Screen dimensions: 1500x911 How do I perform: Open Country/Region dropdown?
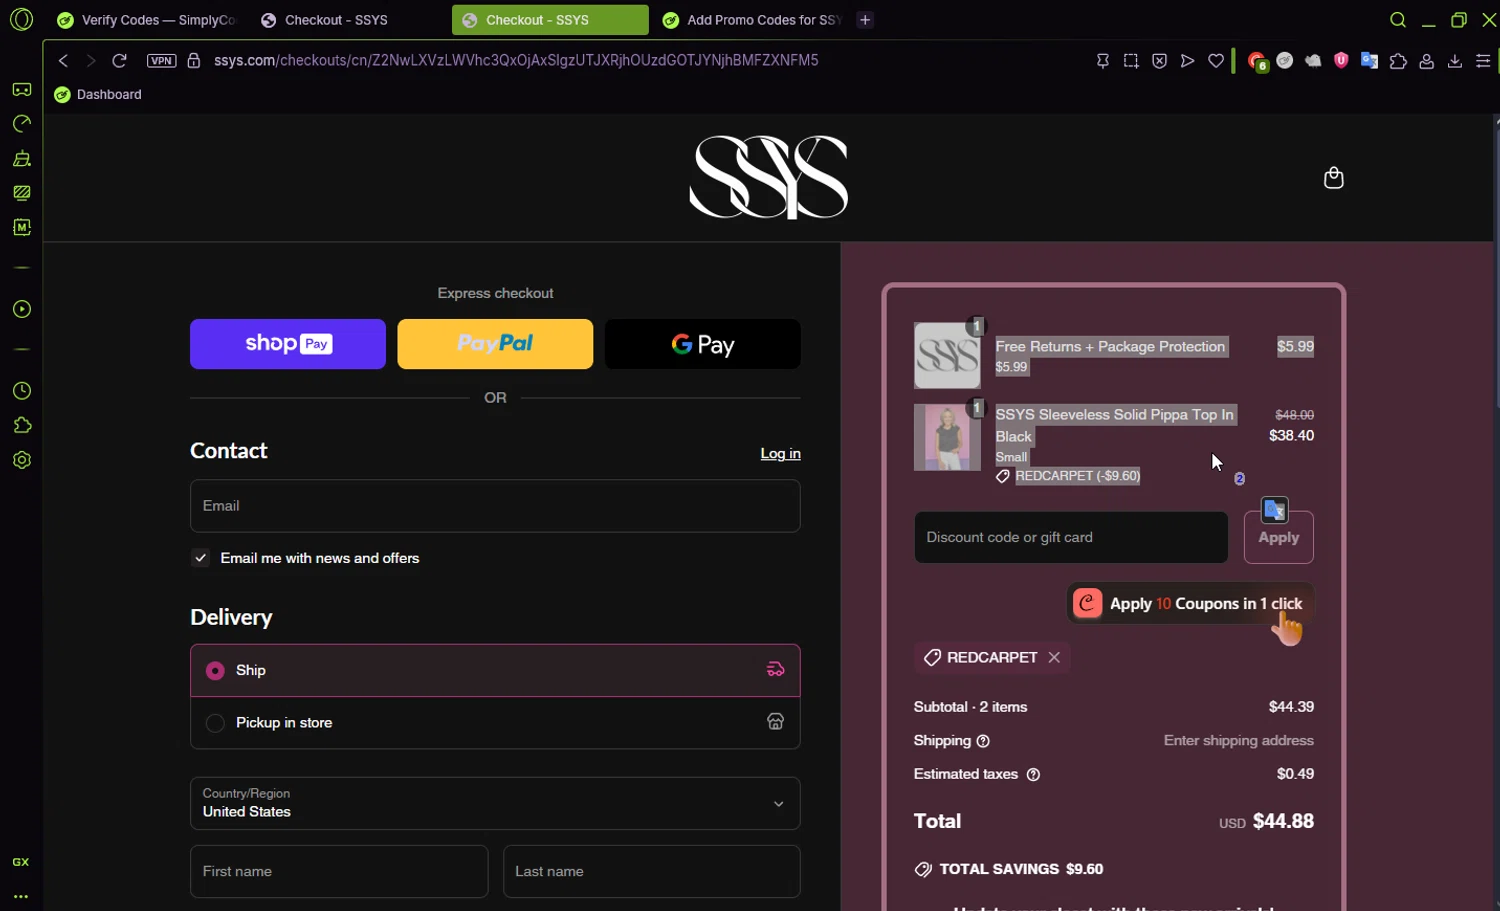point(495,803)
